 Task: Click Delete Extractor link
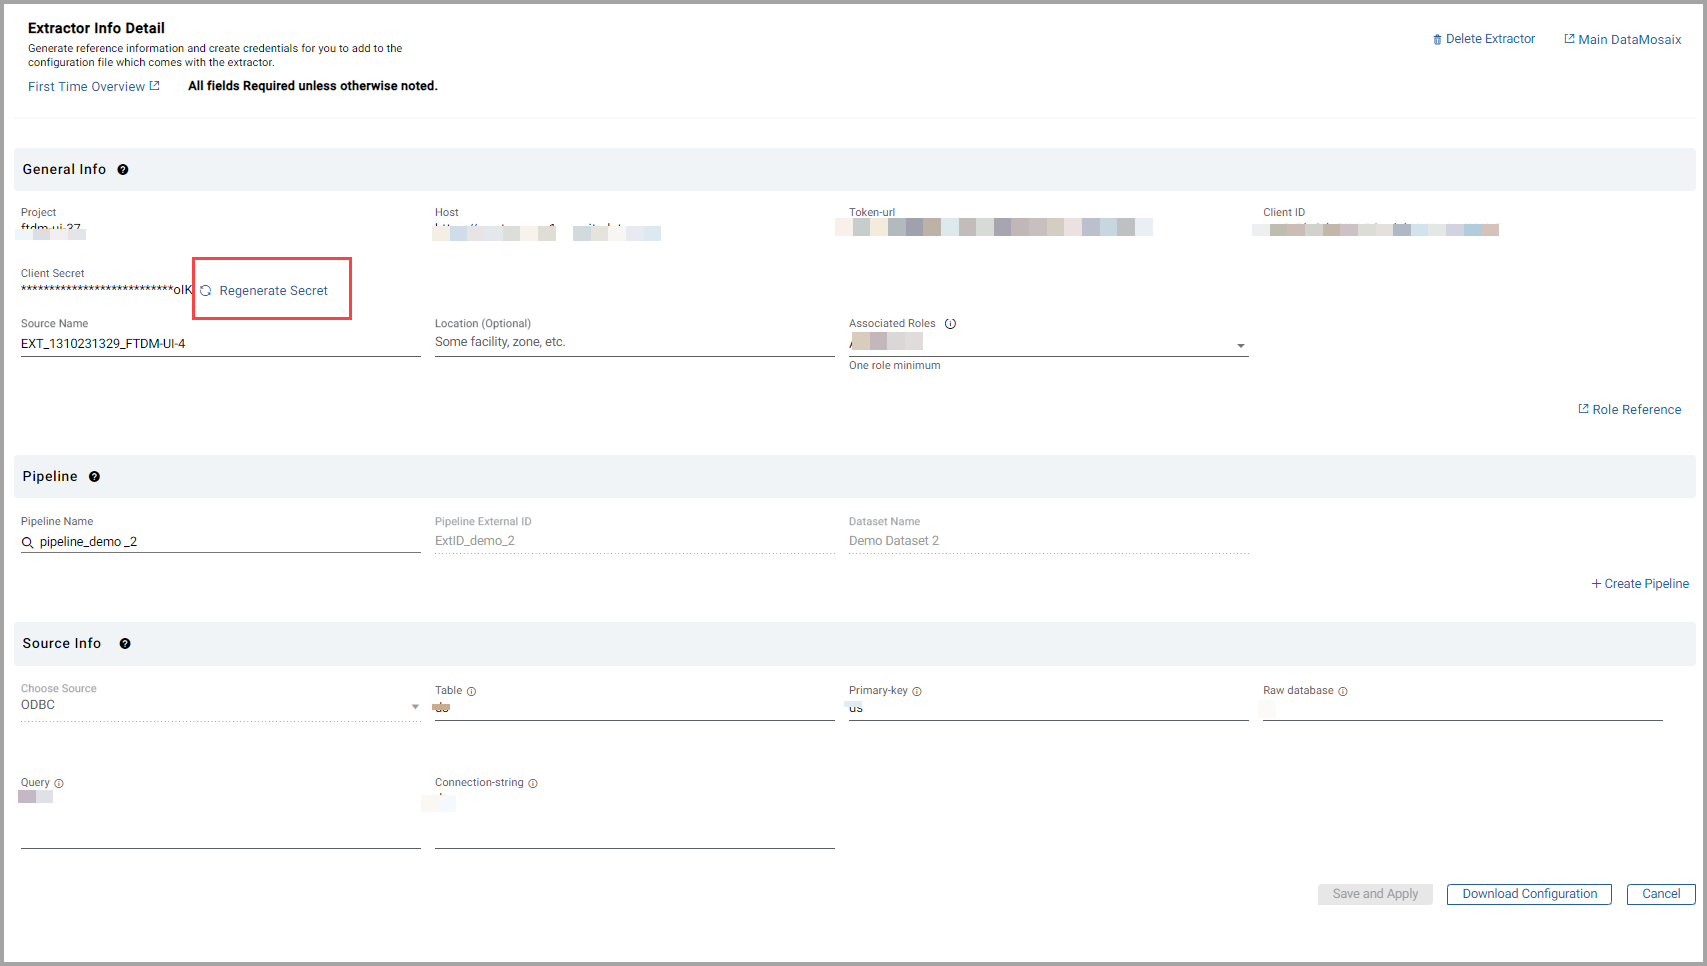click(x=1483, y=39)
